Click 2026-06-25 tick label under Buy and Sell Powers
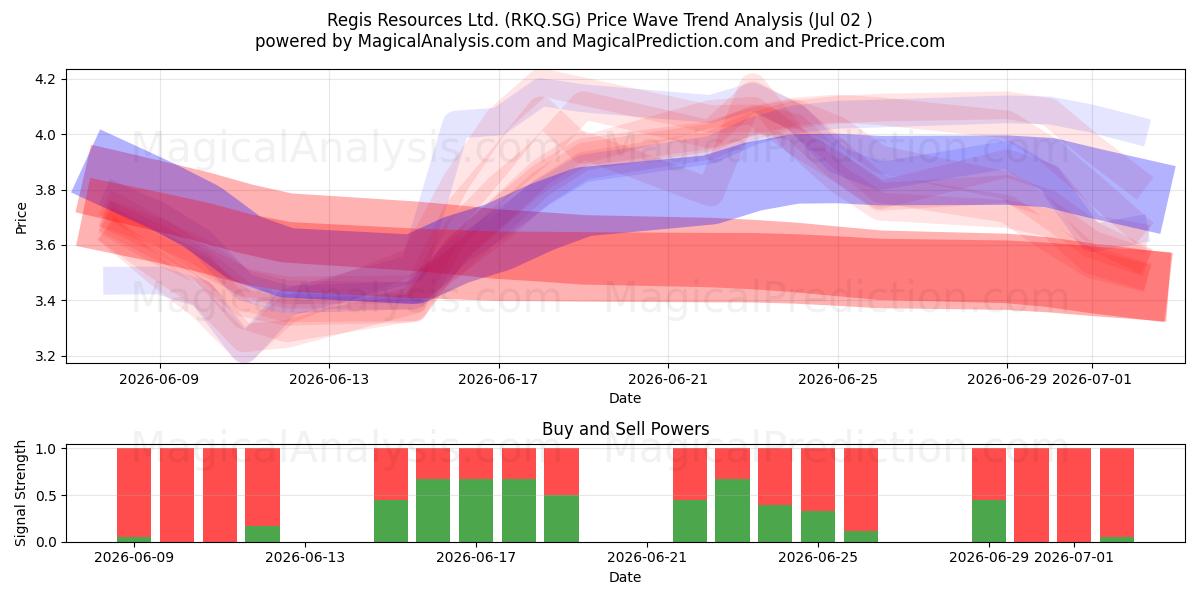Screen dimensions: 1200x600 818,558
